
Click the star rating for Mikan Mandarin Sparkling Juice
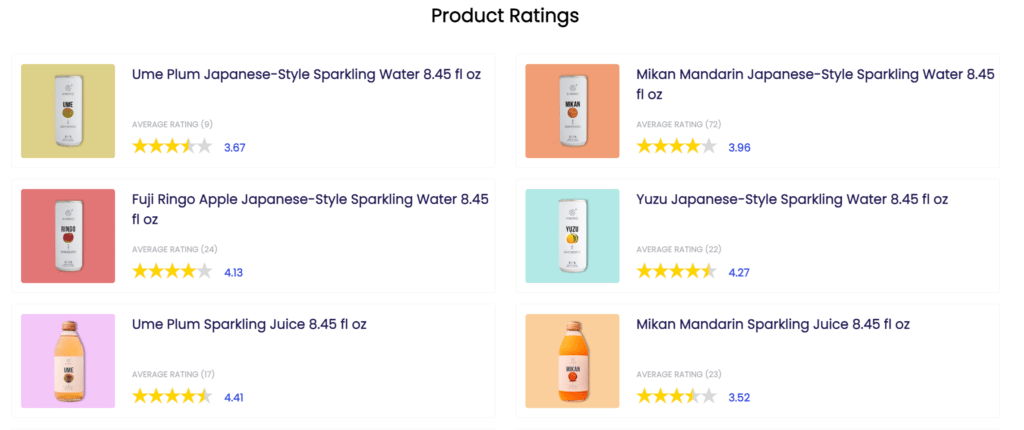point(676,397)
